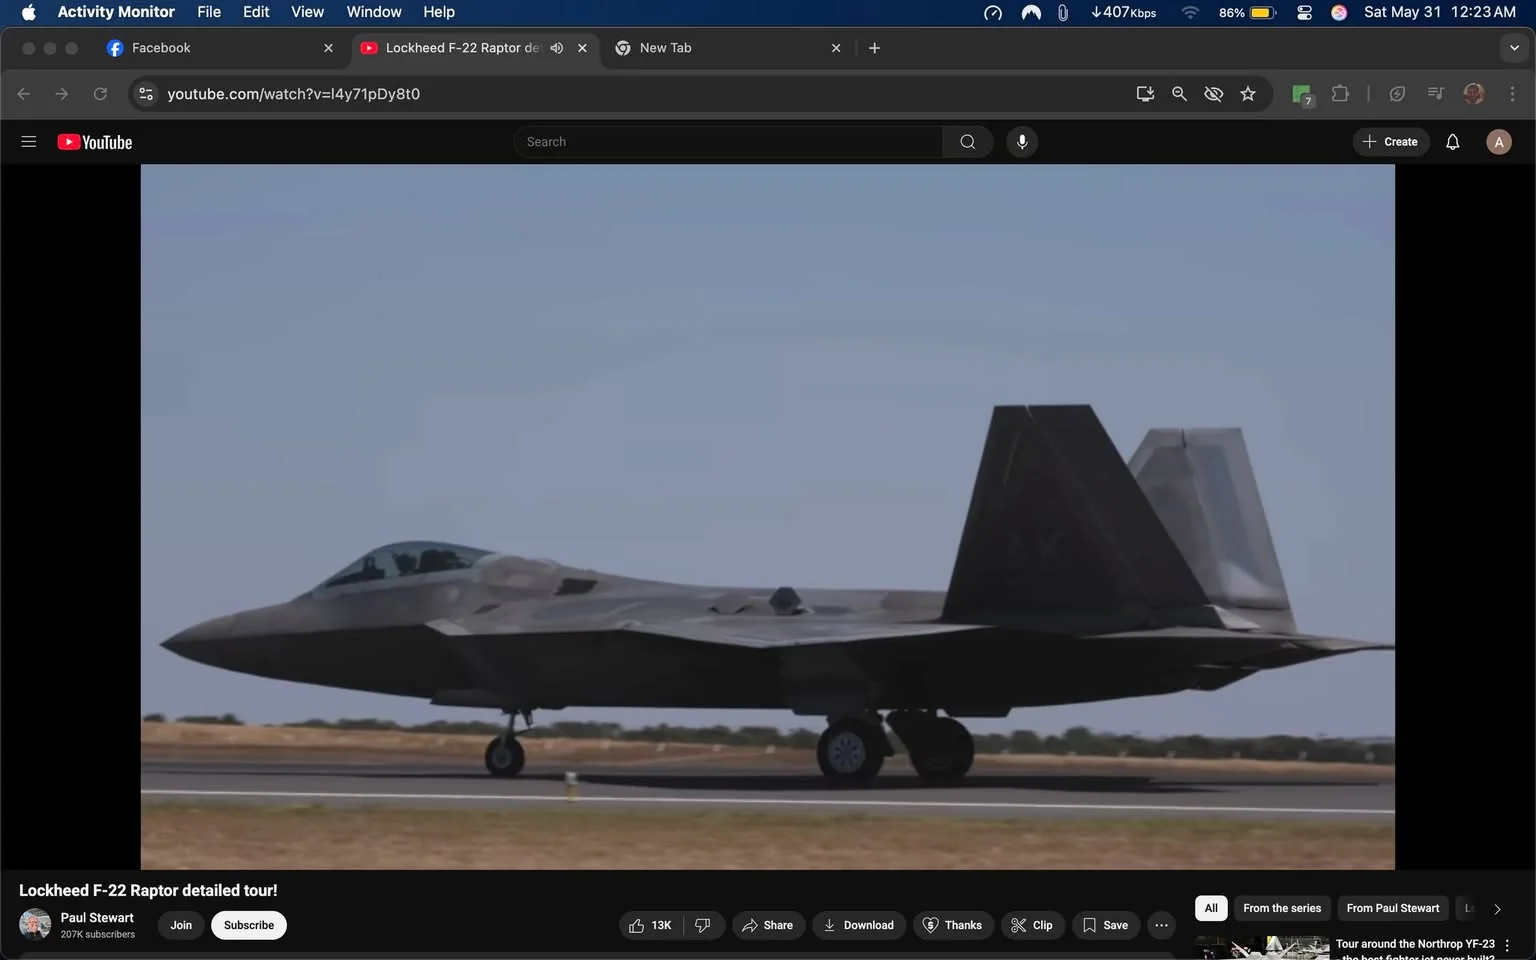The width and height of the screenshot is (1536, 960).
Task: Select the From Paul Stewart chip
Action: [1393, 908]
